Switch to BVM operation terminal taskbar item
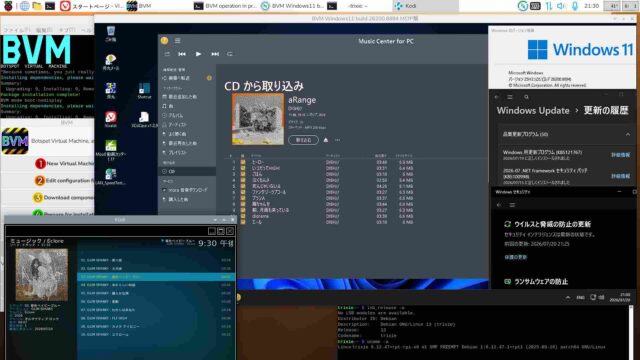 (x=225, y=6)
